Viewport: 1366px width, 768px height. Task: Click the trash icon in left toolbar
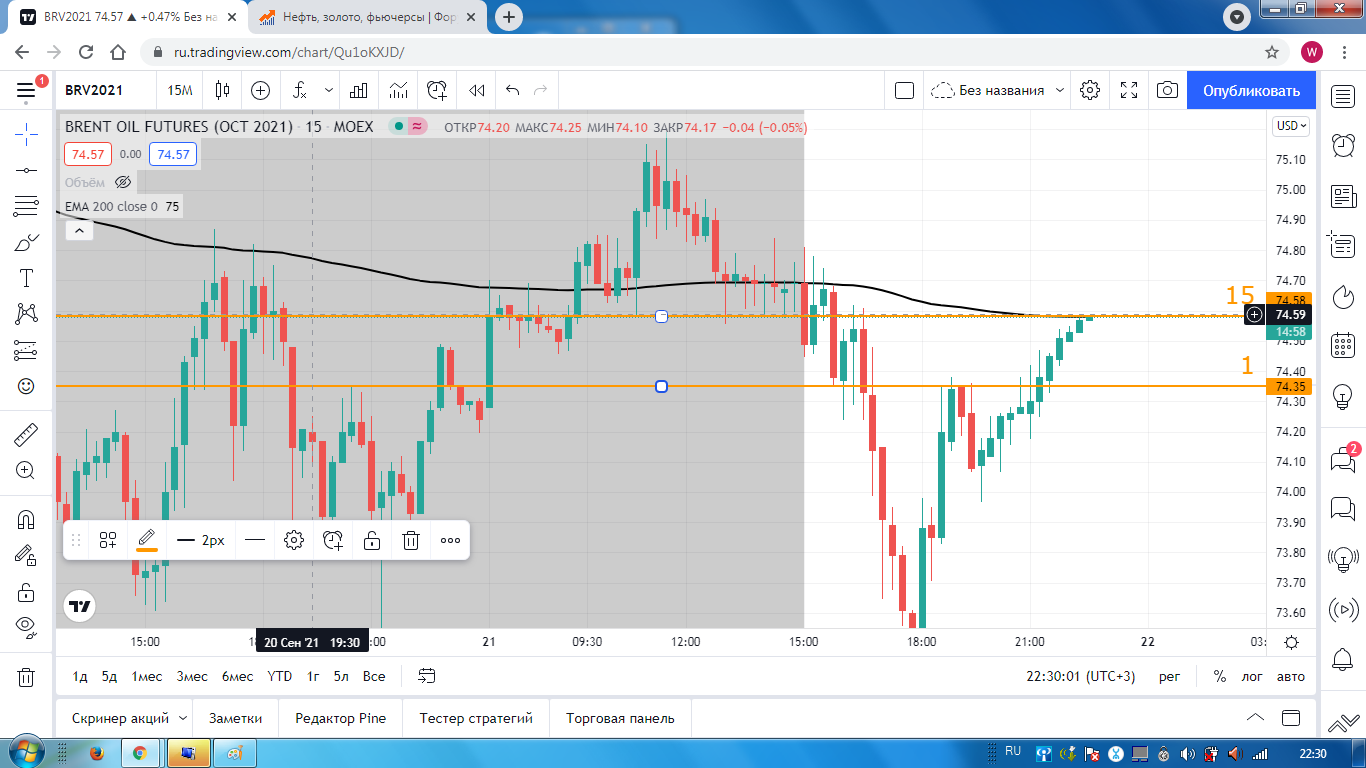pyautogui.click(x=26, y=676)
